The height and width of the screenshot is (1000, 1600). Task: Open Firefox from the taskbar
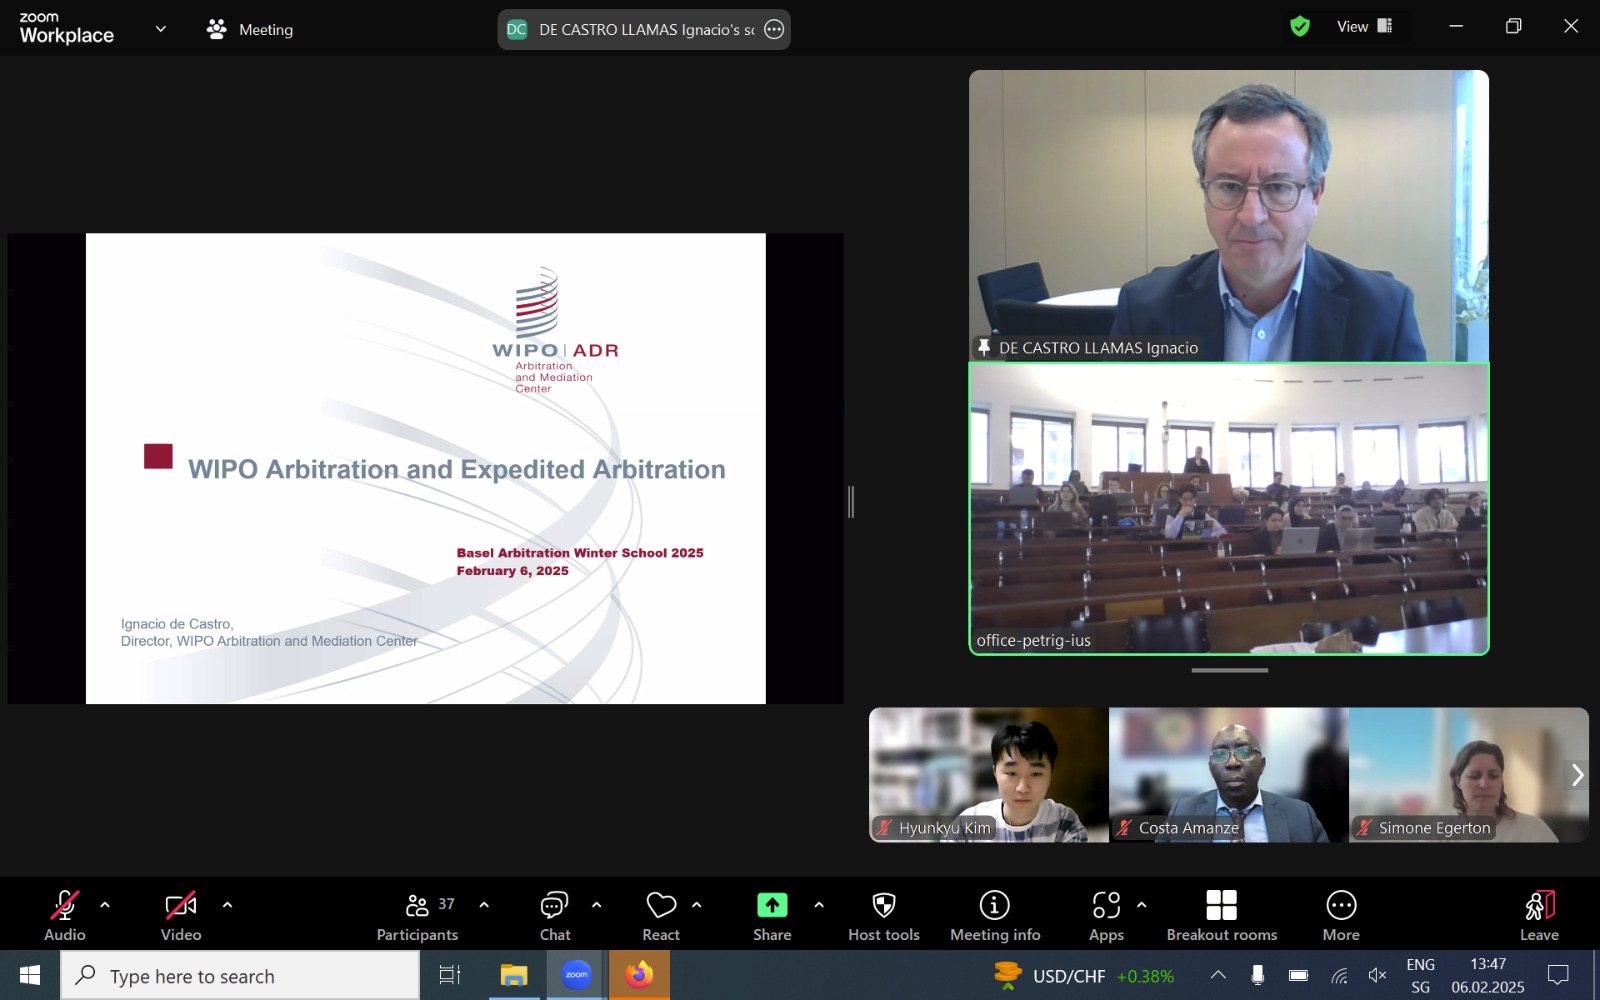click(x=639, y=975)
